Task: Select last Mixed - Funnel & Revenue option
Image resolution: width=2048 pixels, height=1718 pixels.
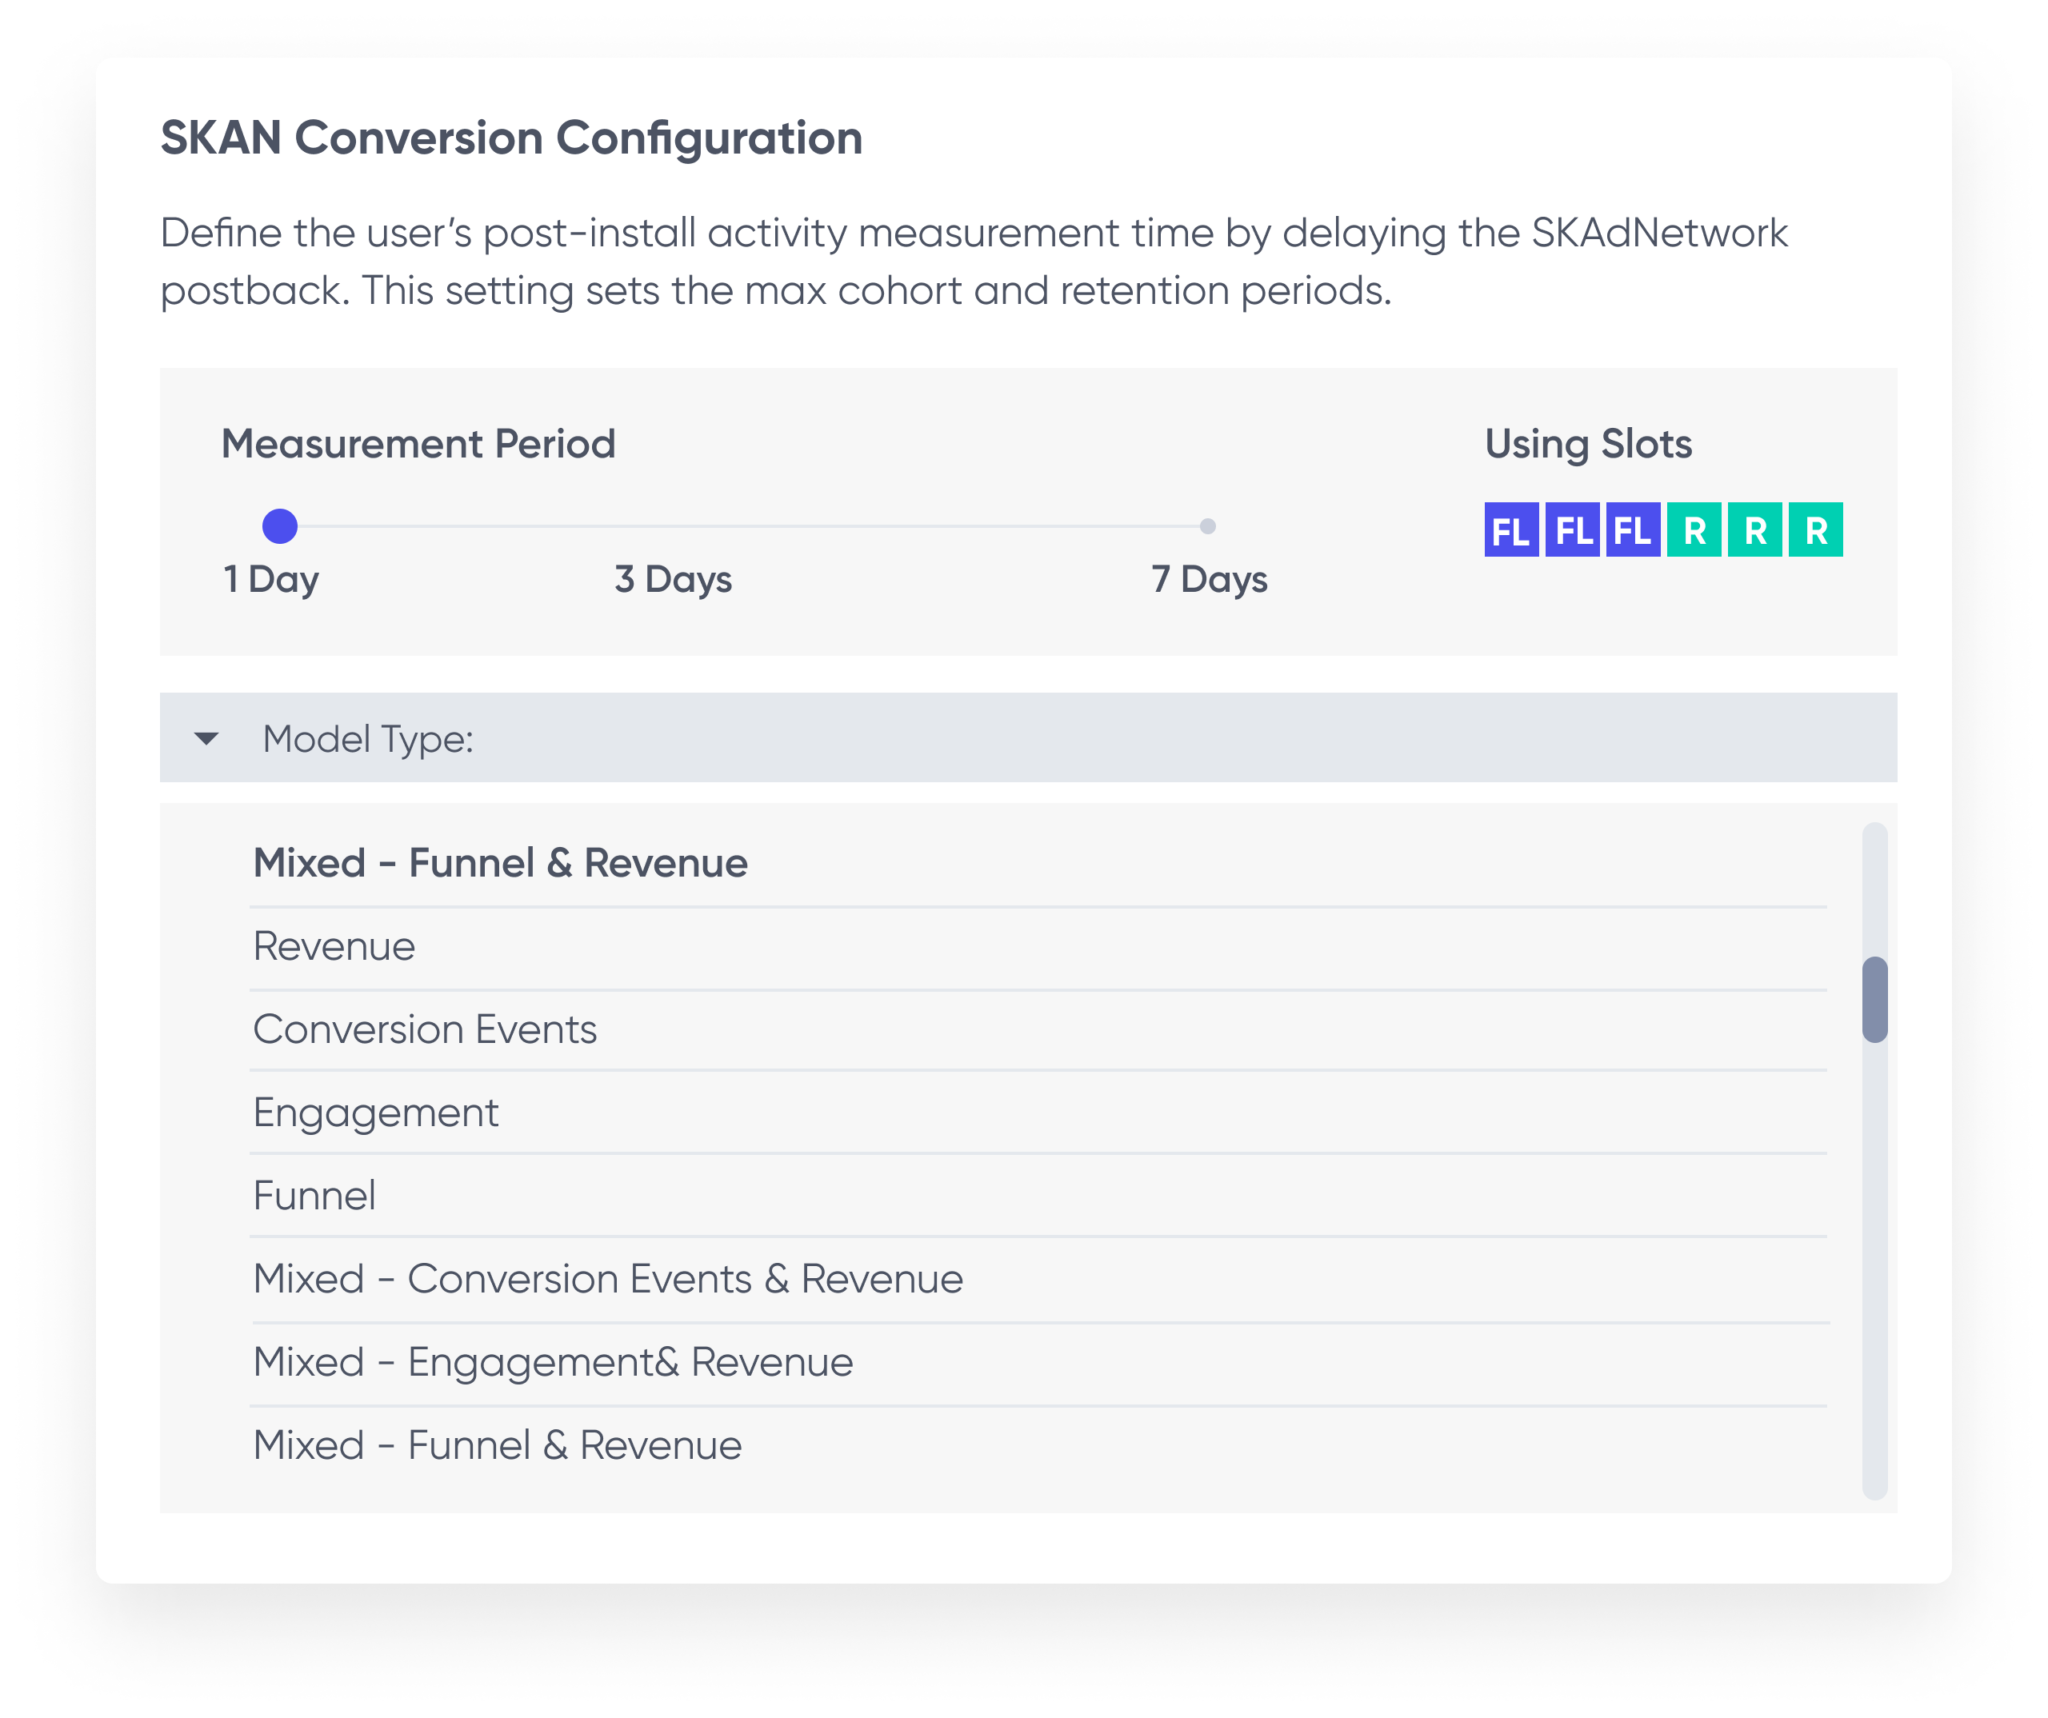Action: pyautogui.click(x=498, y=1445)
